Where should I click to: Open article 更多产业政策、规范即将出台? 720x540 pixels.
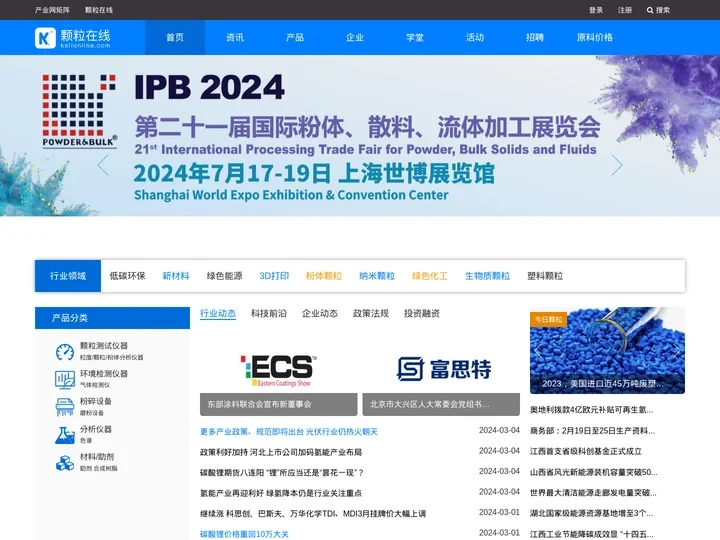289,432
